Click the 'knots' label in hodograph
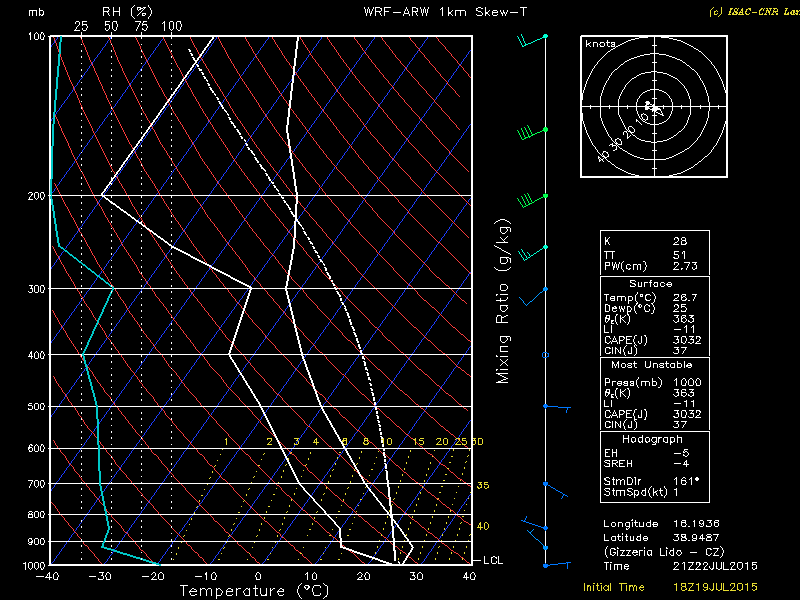 click(600, 44)
